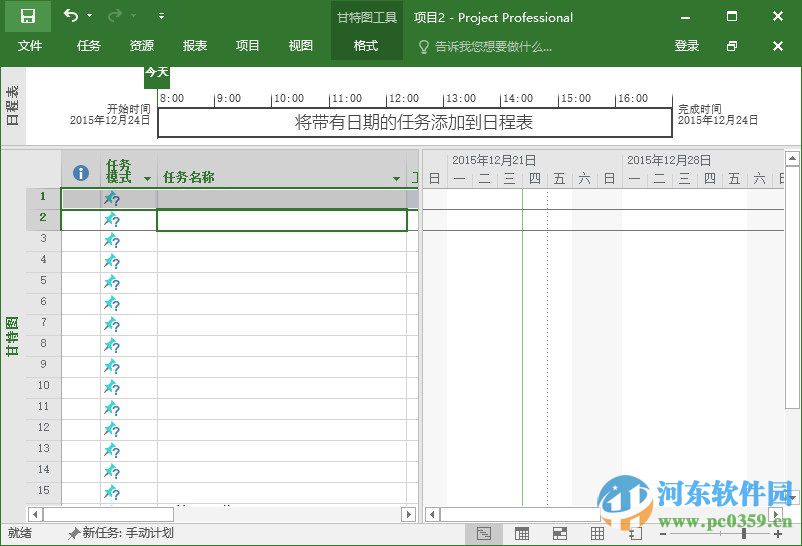
Task: Click the zoom out minus button
Action: [663, 534]
